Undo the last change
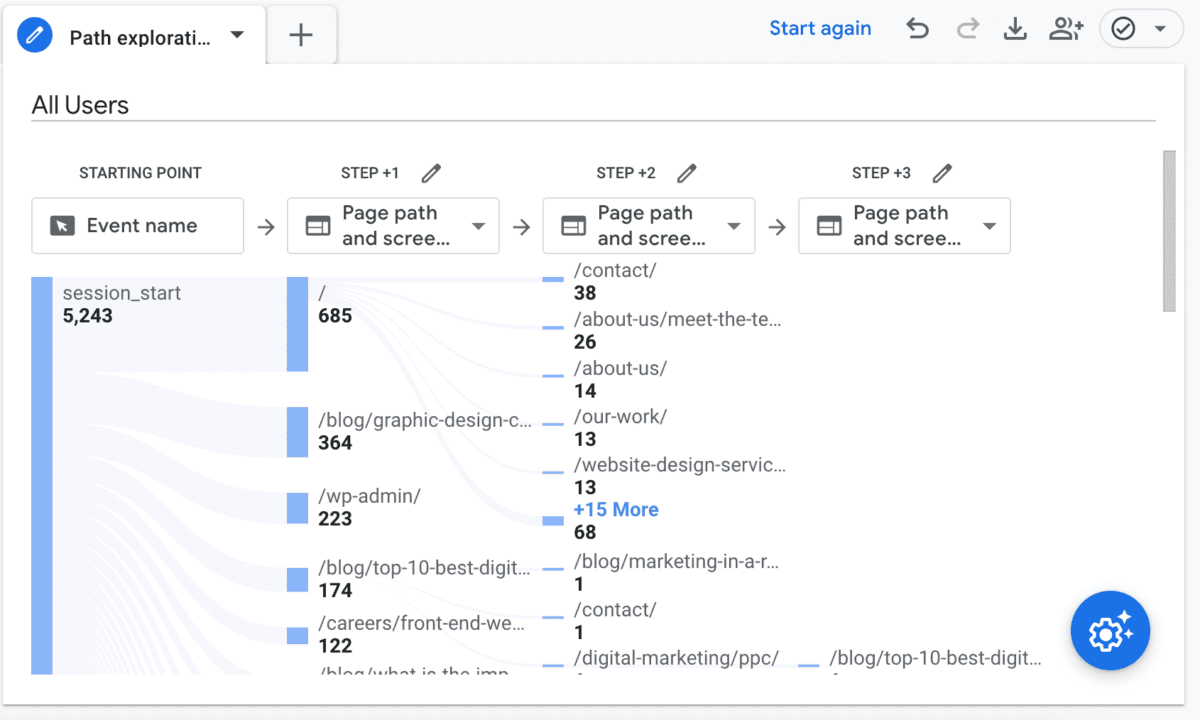Viewport: 1200px width, 720px height. click(x=917, y=28)
